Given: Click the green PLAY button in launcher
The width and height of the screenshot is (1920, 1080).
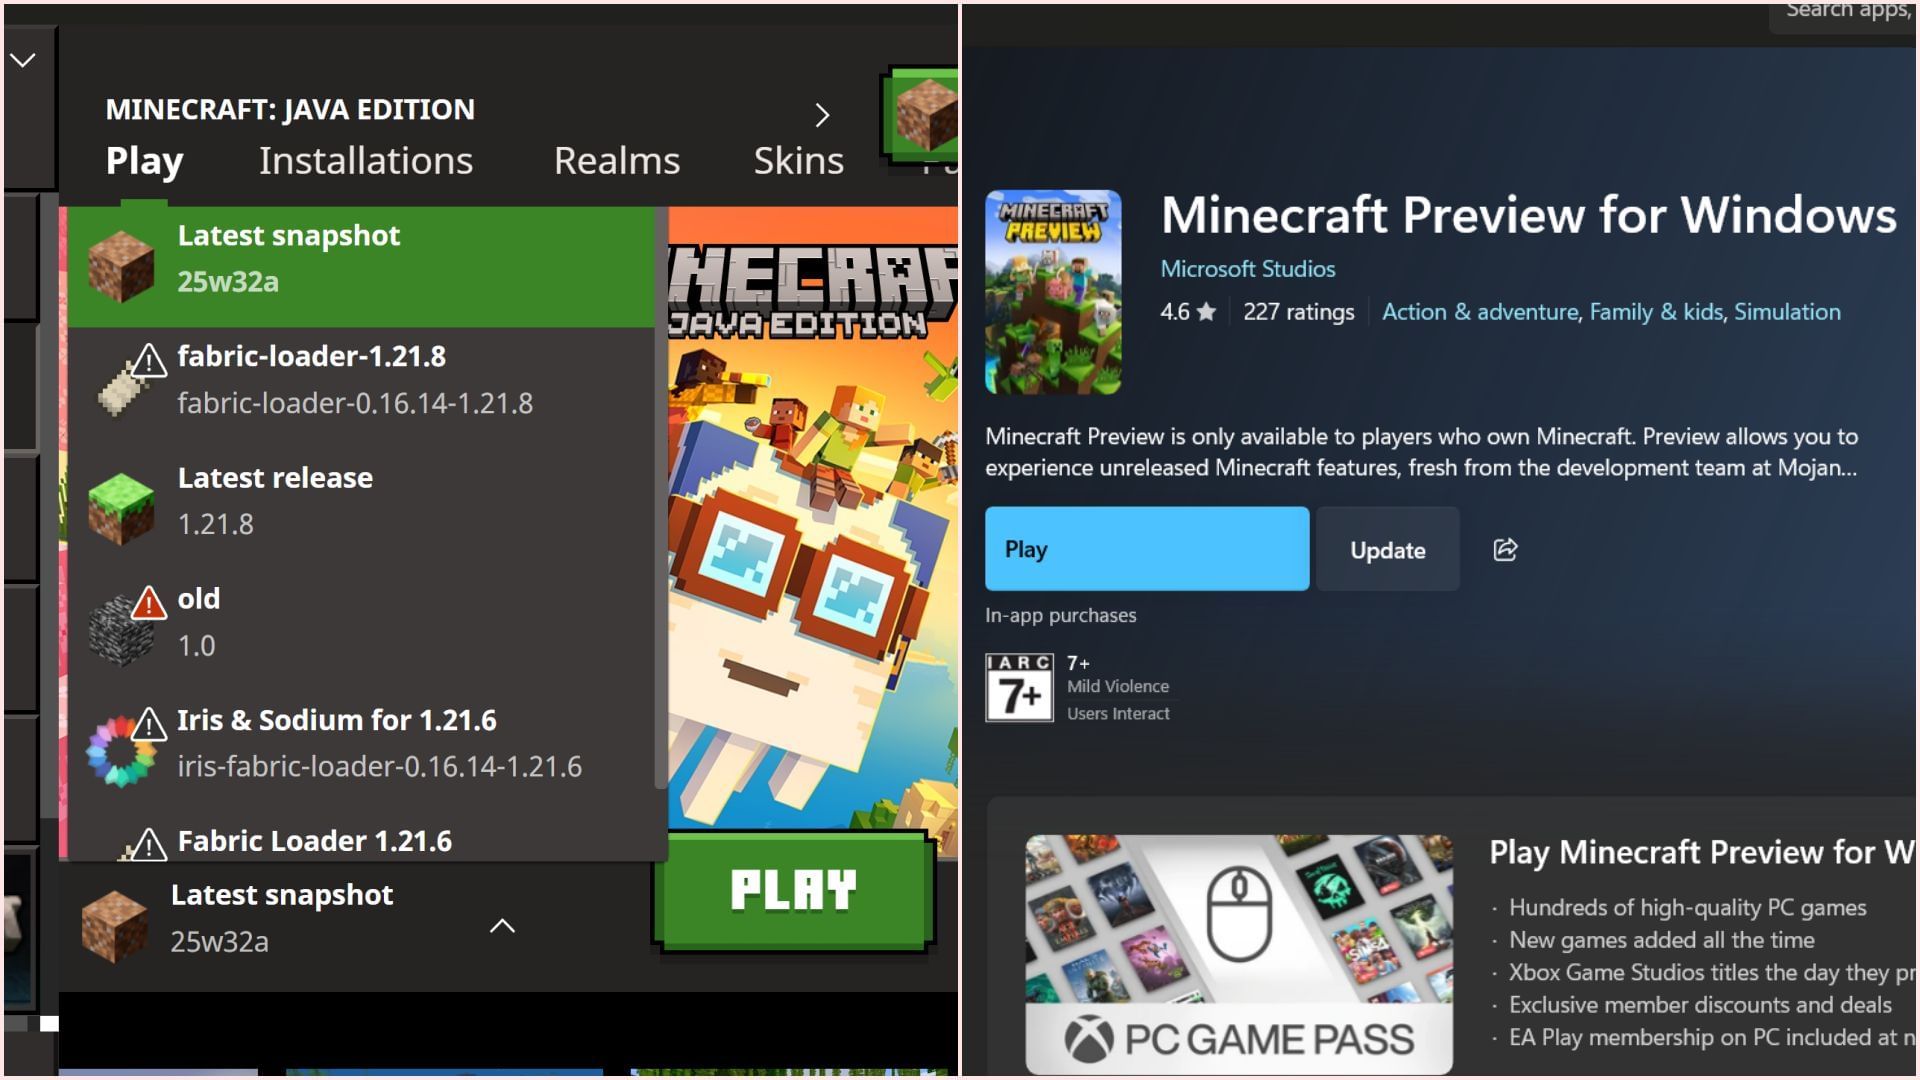Looking at the screenshot, I should pos(794,890).
